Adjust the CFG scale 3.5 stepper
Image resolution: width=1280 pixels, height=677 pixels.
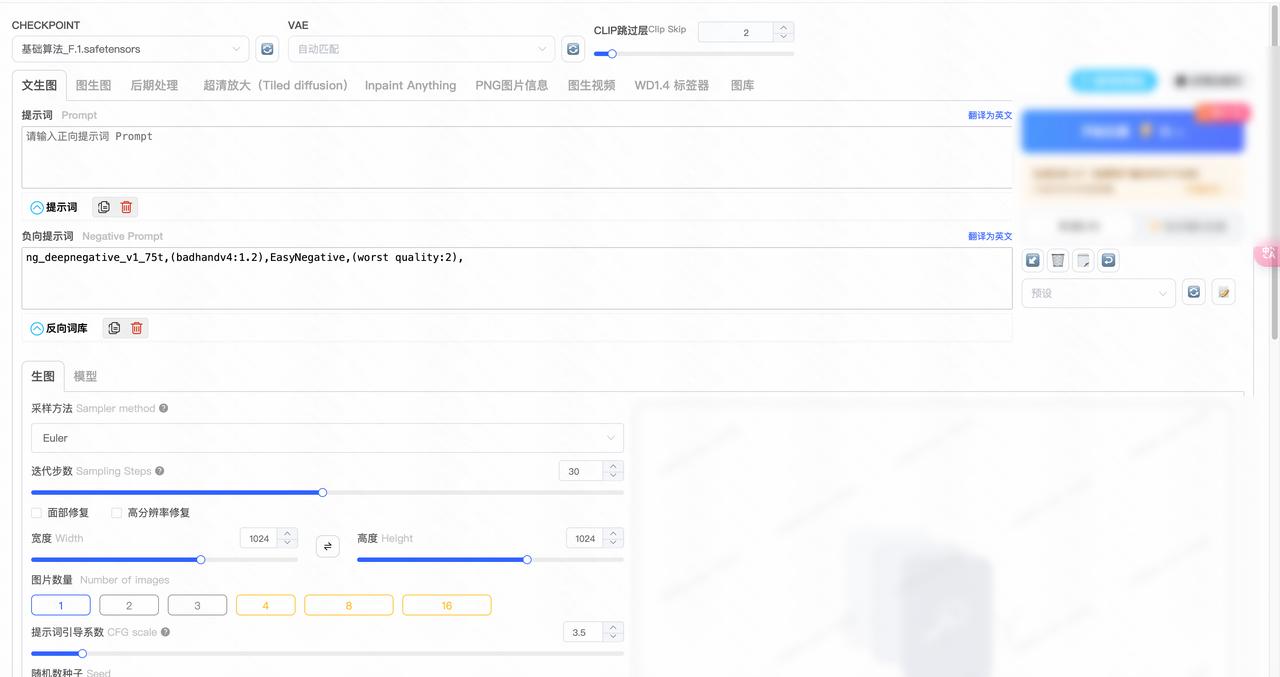click(x=614, y=632)
